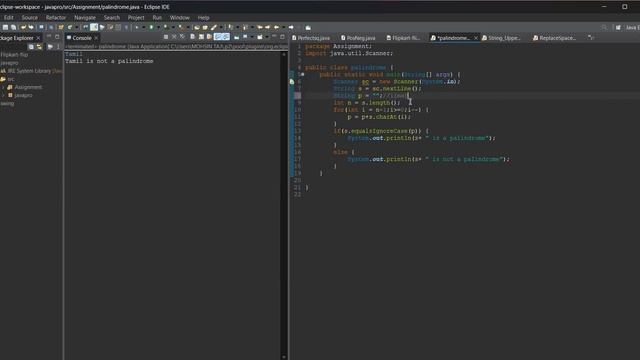The image size is (640, 360).
Task: Select the Flipkart-flip project
Action: click(14, 55)
